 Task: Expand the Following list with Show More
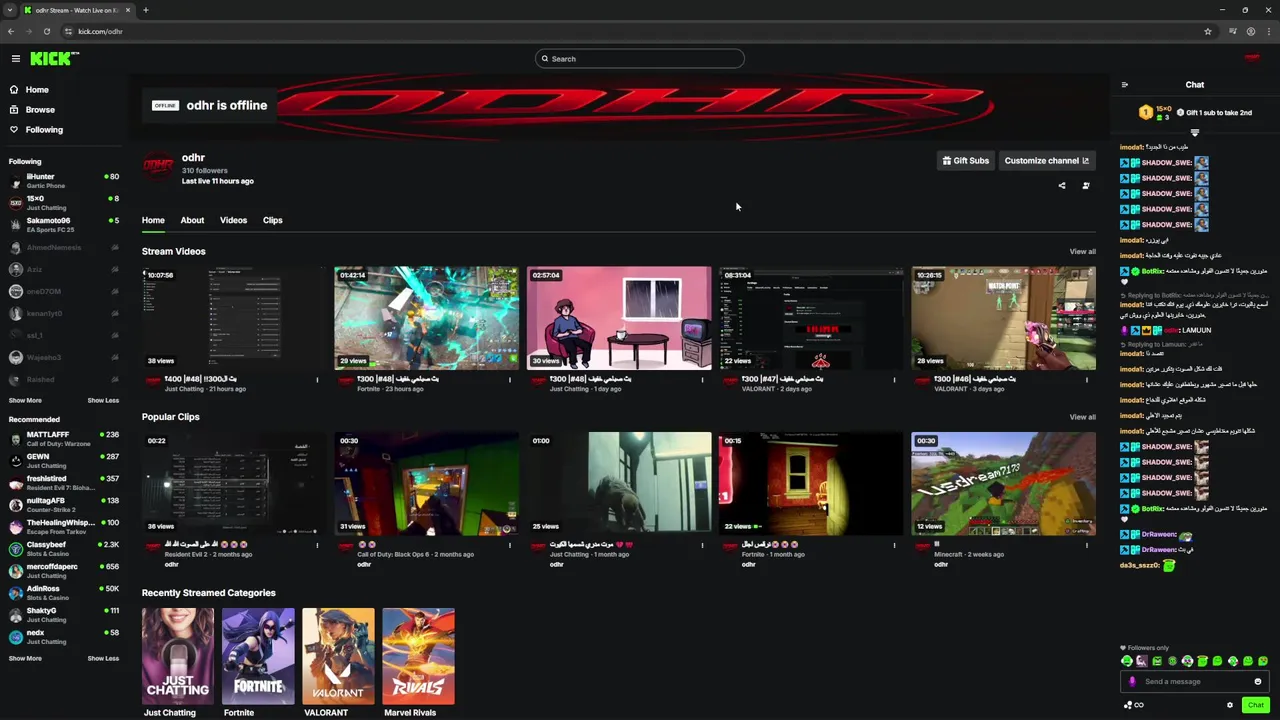pyautogui.click(x=25, y=400)
